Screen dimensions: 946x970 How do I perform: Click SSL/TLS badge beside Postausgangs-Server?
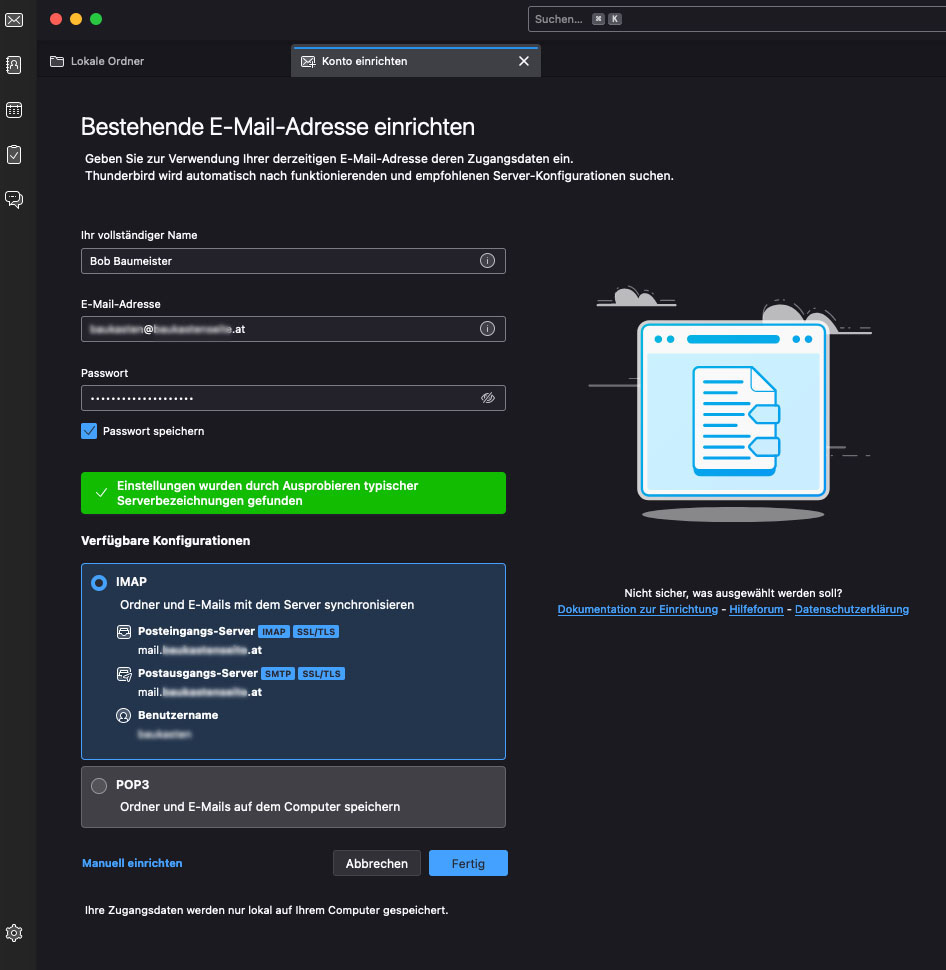point(321,674)
